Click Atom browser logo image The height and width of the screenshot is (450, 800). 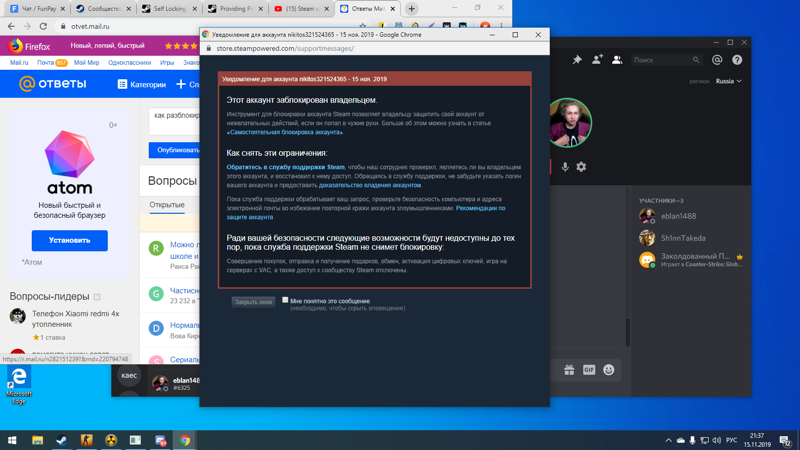(x=69, y=154)
